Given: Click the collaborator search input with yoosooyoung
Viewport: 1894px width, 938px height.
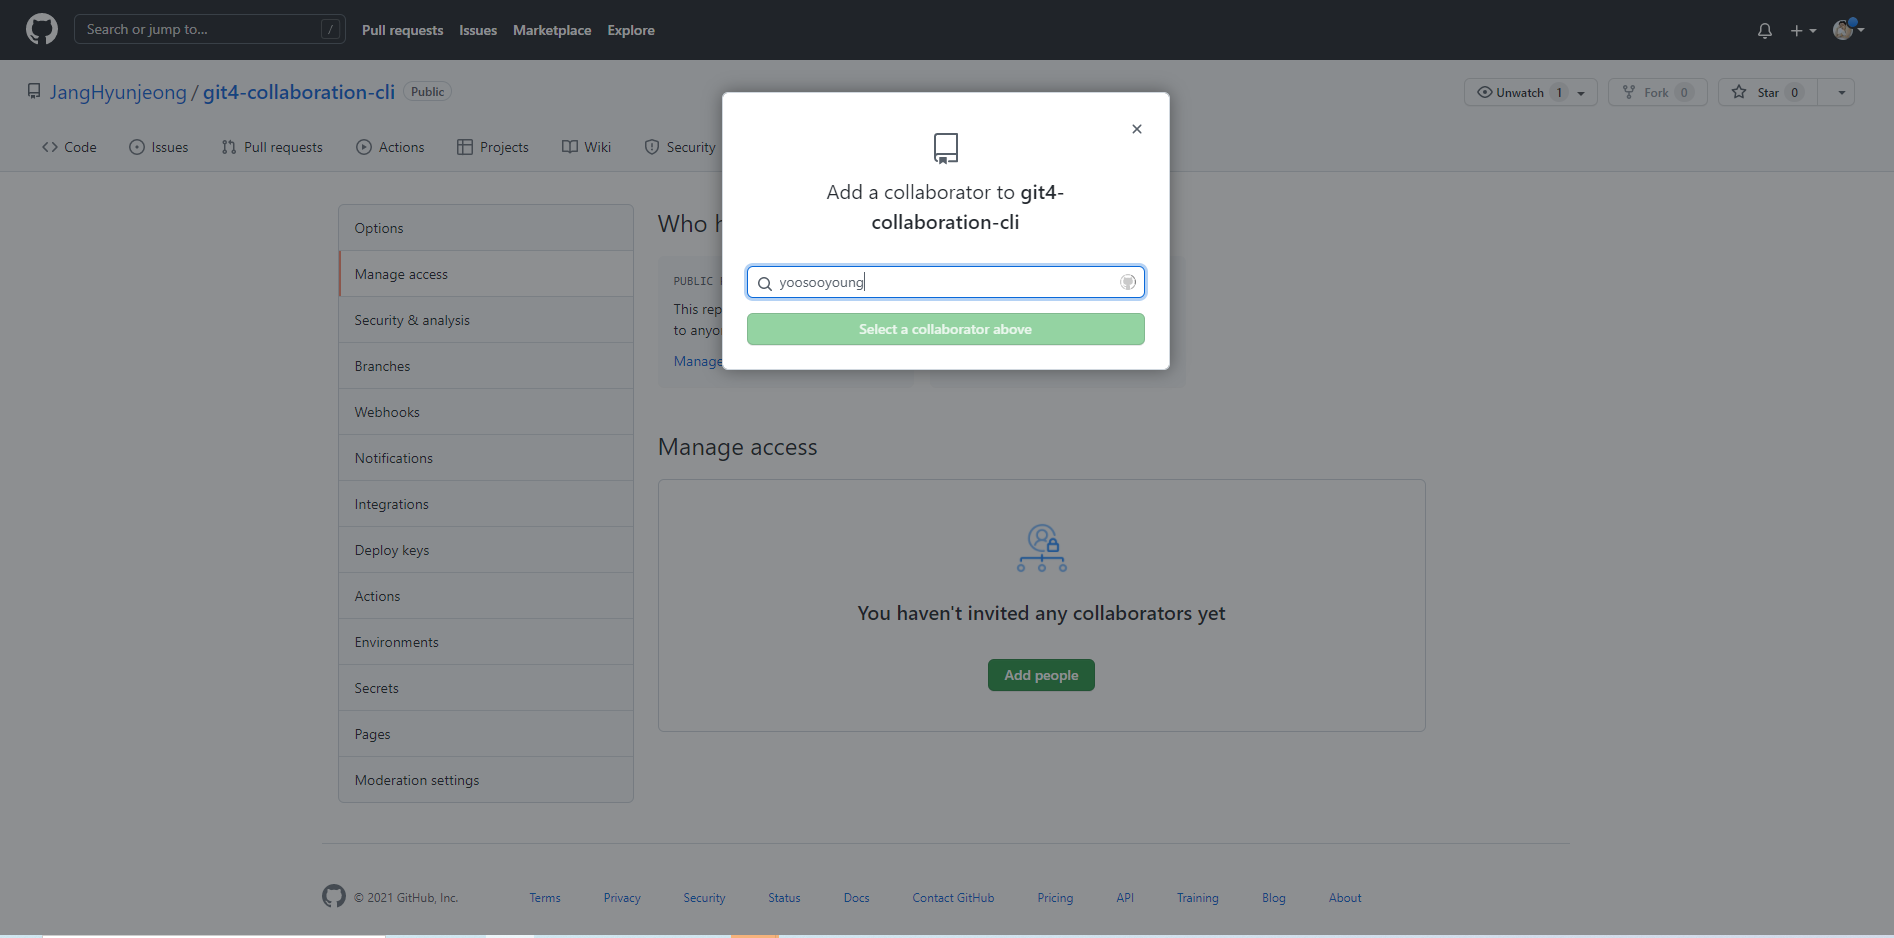Looking at the screenshot, I should [946, 282].
